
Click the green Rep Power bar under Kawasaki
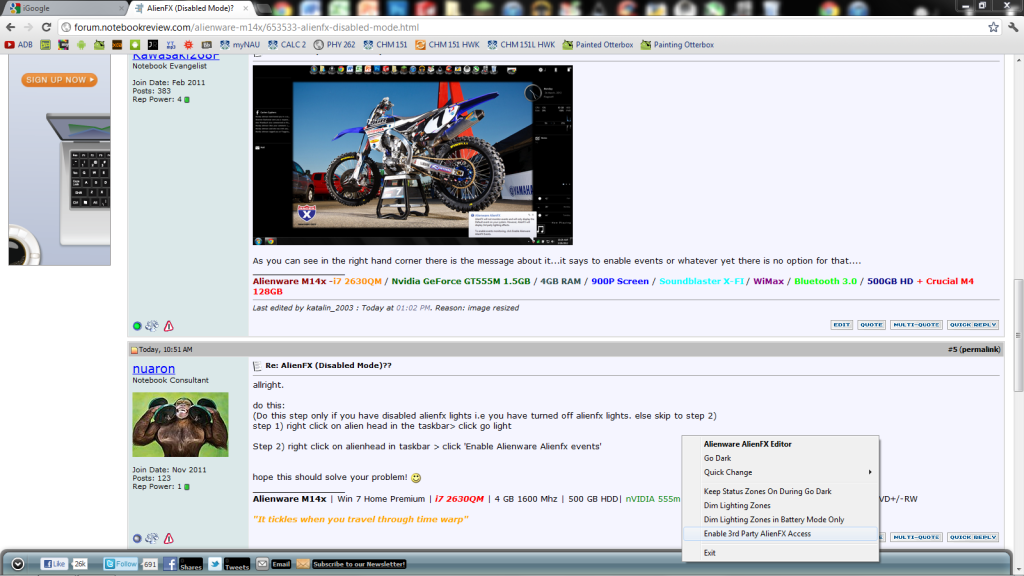[x=187, y=100]
